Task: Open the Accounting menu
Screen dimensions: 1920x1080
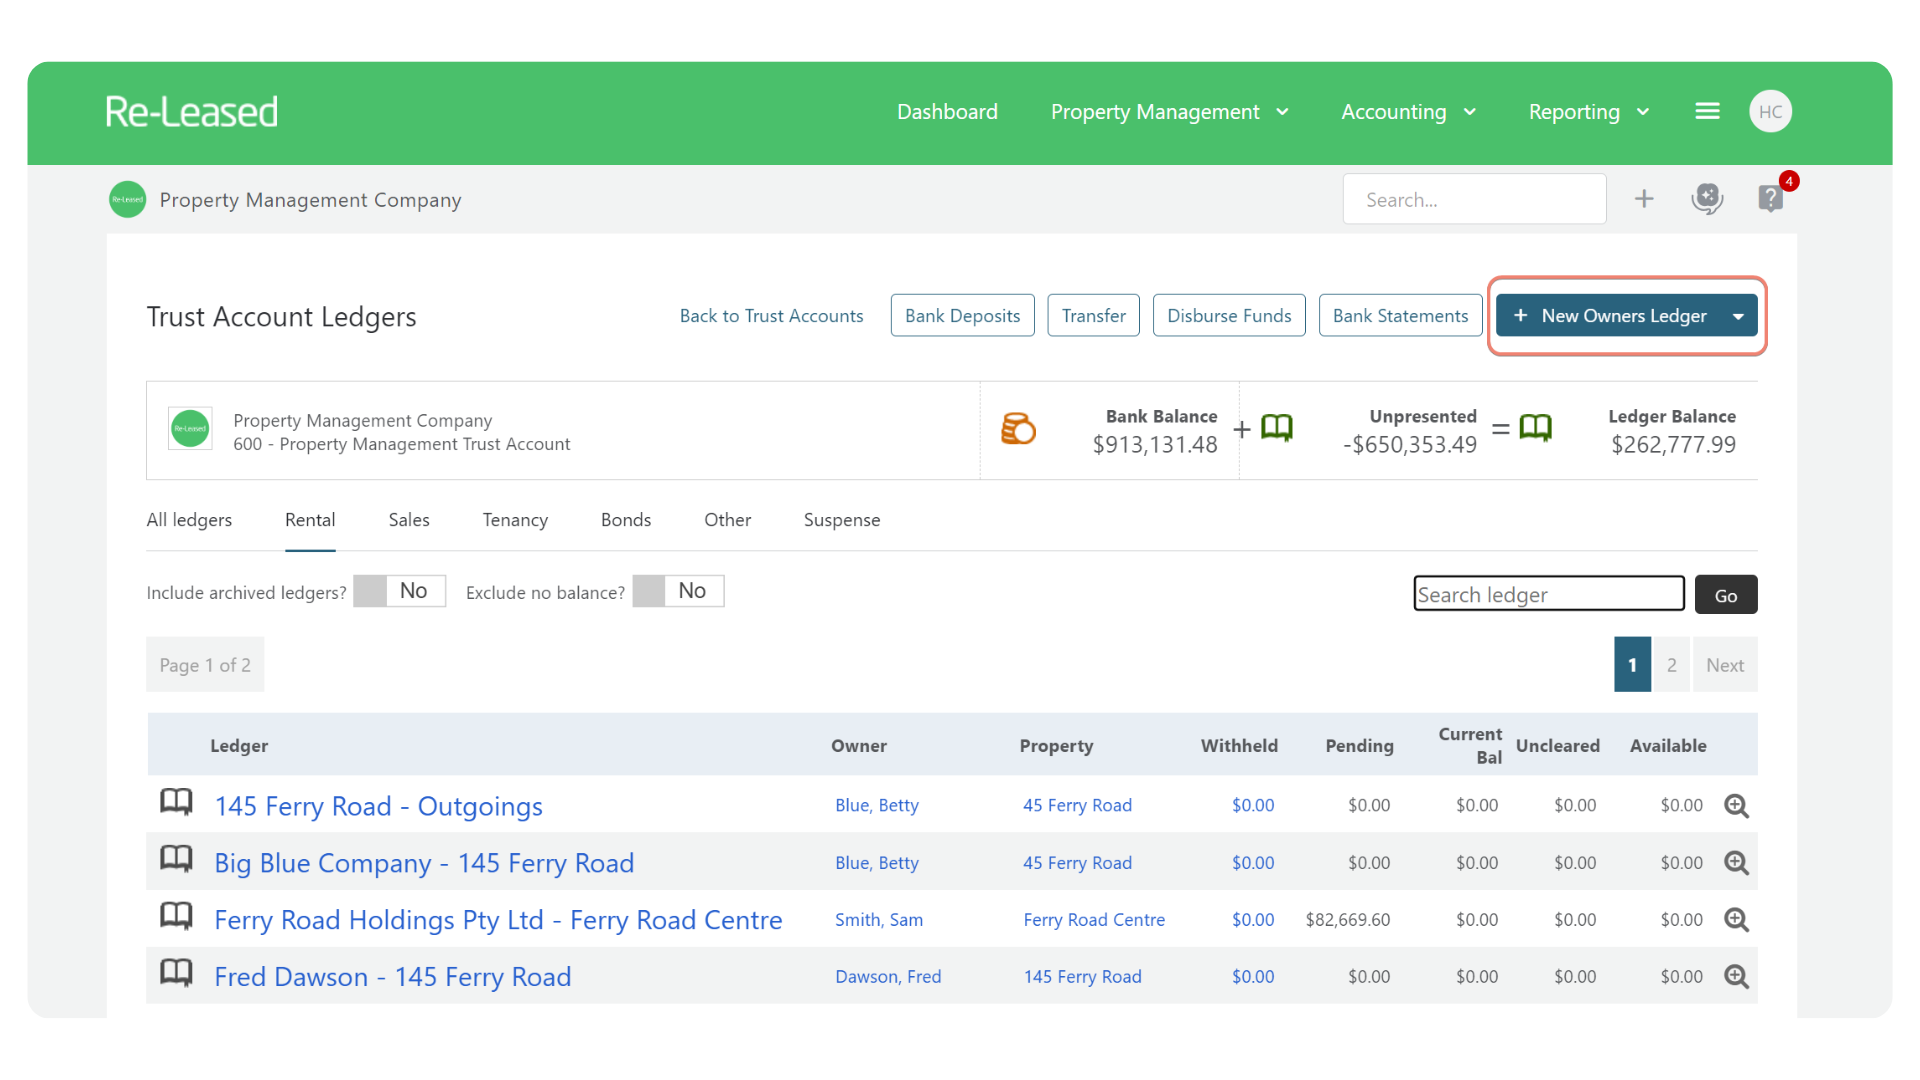Action: [x=1406, y=112]
